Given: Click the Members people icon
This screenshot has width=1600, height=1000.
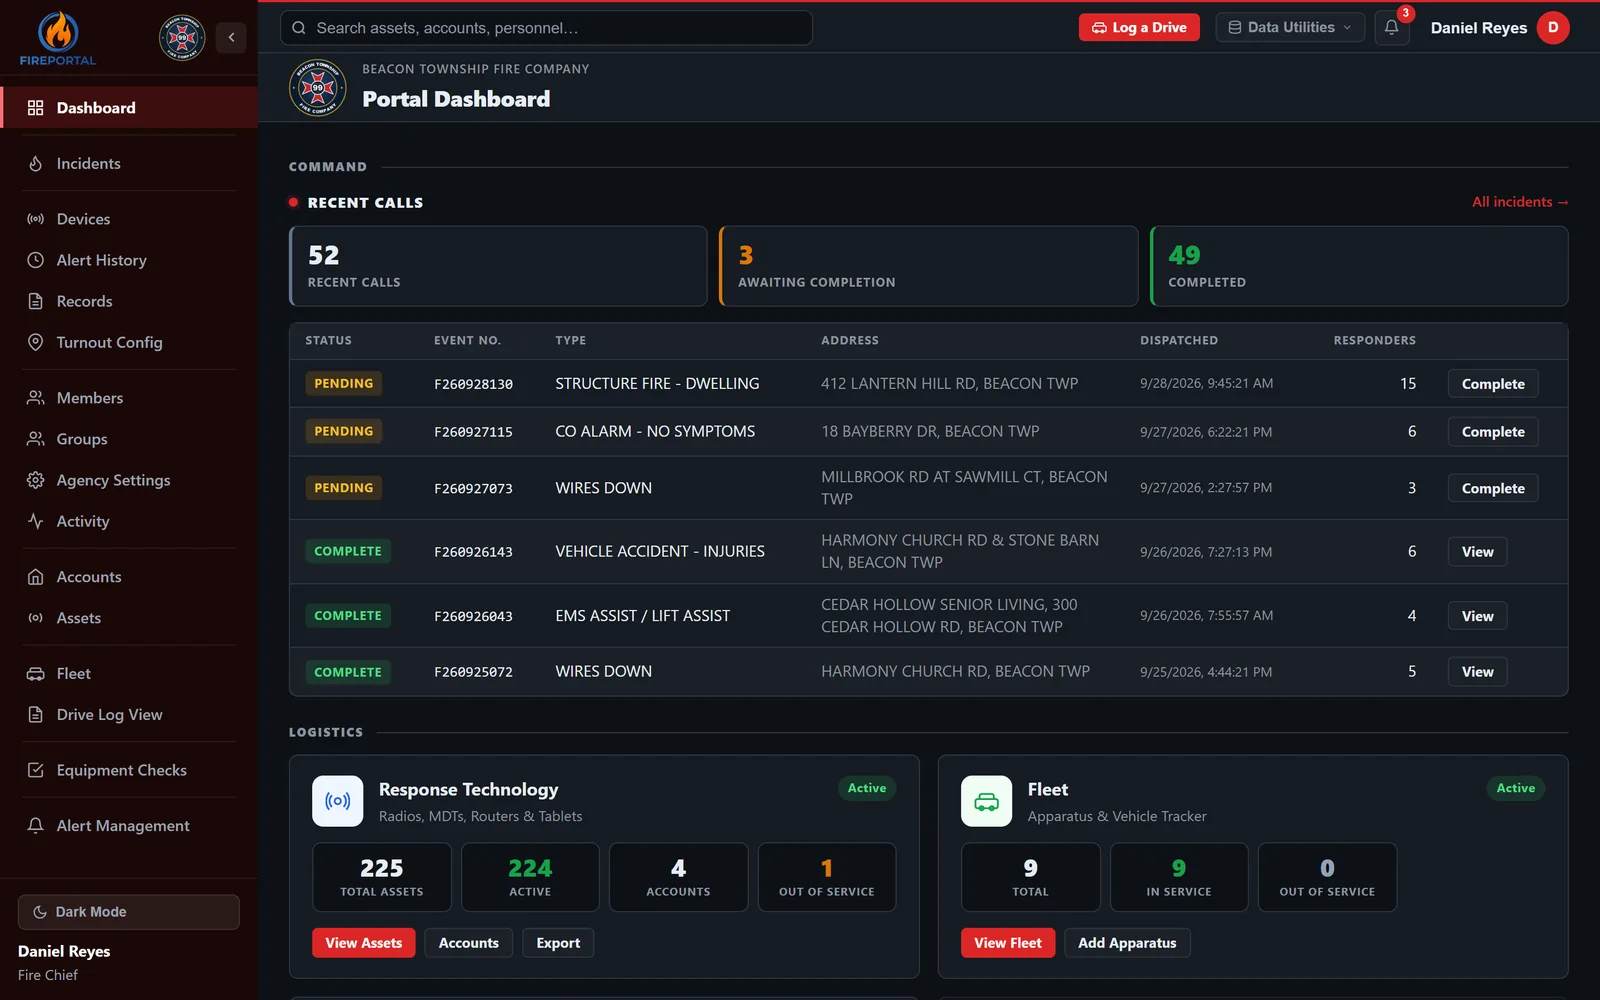Looking at the screenshot, I should (x=36, y=398).
